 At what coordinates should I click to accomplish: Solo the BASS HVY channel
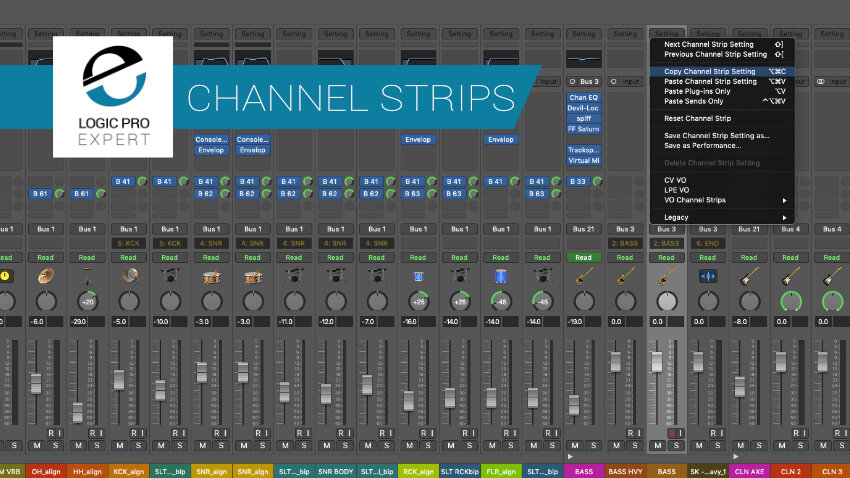[x=635, y=445]
